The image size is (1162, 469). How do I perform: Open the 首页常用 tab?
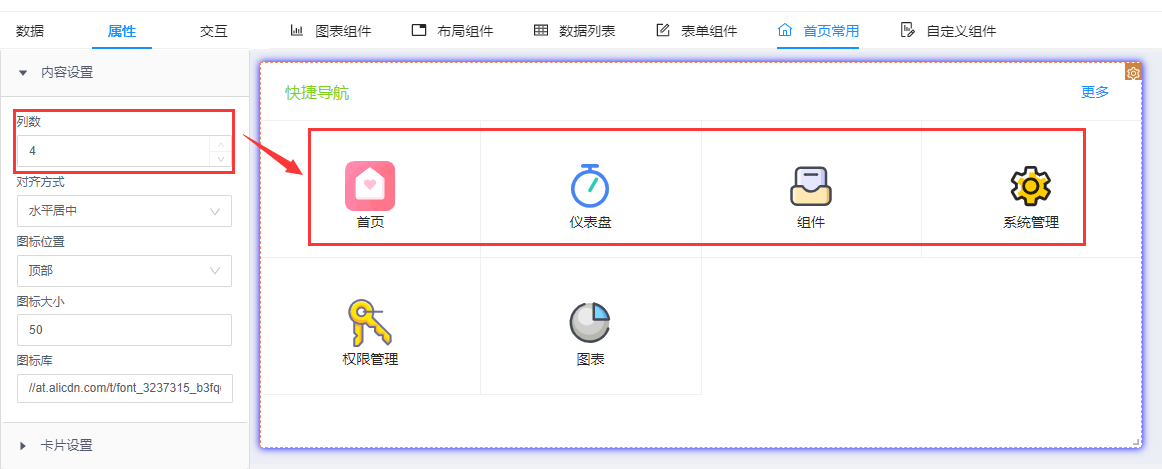(831, 31)
